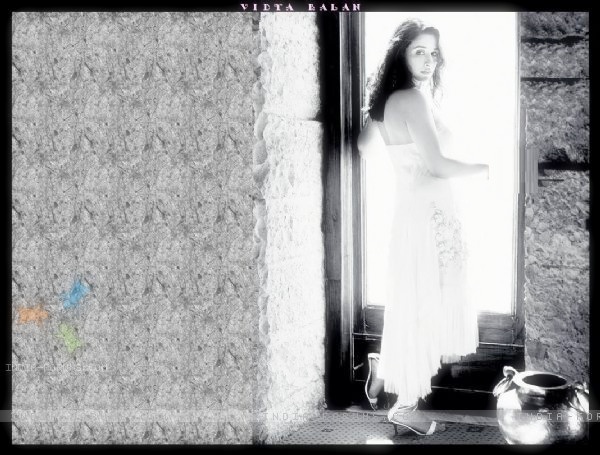Click the blue butterfly on the wall
600x455 pixels.
point(75,293)
